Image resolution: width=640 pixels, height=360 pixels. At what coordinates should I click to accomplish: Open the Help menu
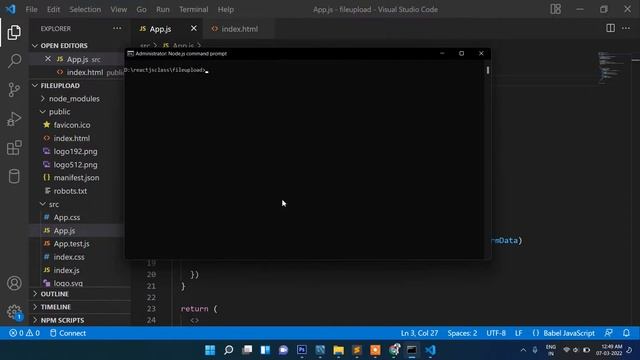coord(225,9)
